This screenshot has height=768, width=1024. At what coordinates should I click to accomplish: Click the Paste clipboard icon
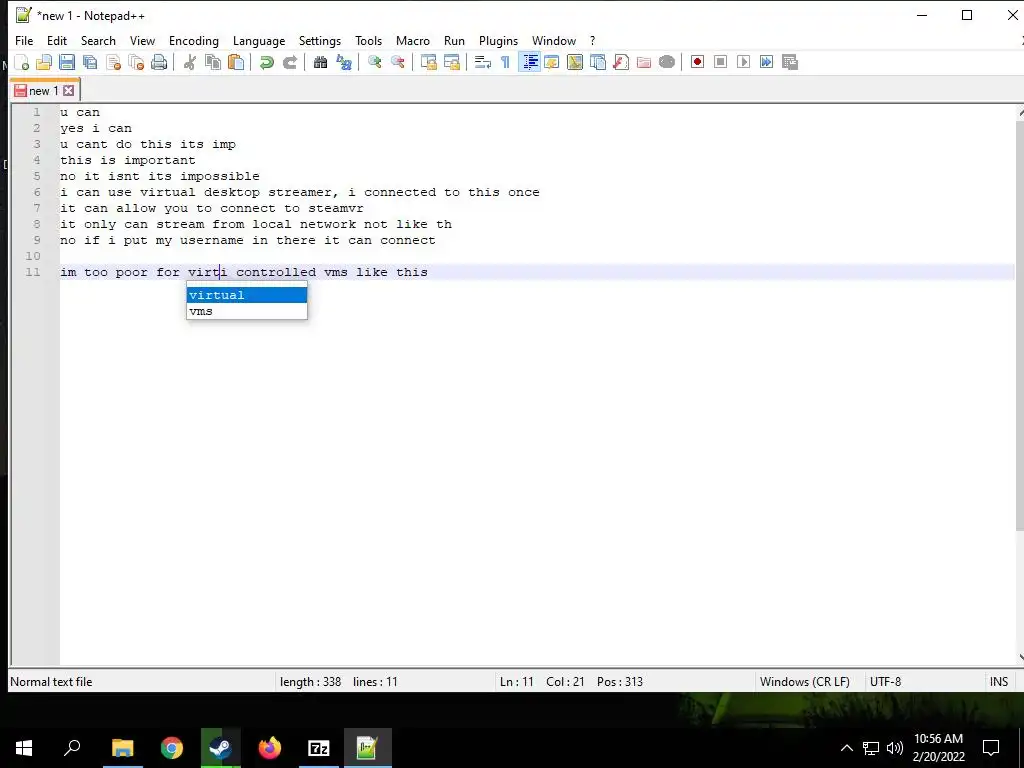point(236,62)
